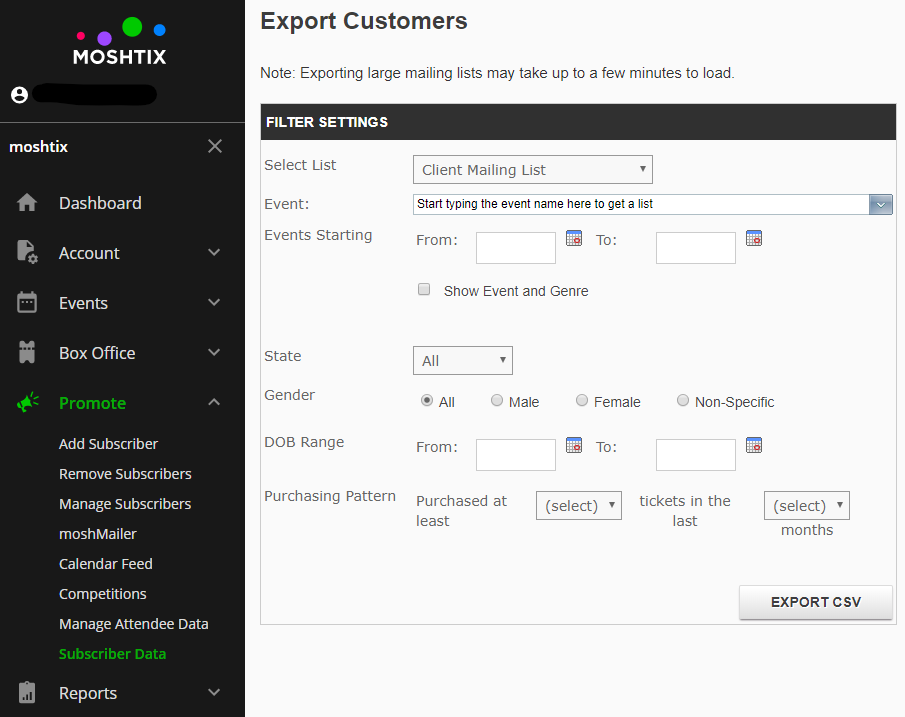The width and height of the screenshot is (905, 717).
Task: Open the State dropdown showing All
Action: coord(463,361)
